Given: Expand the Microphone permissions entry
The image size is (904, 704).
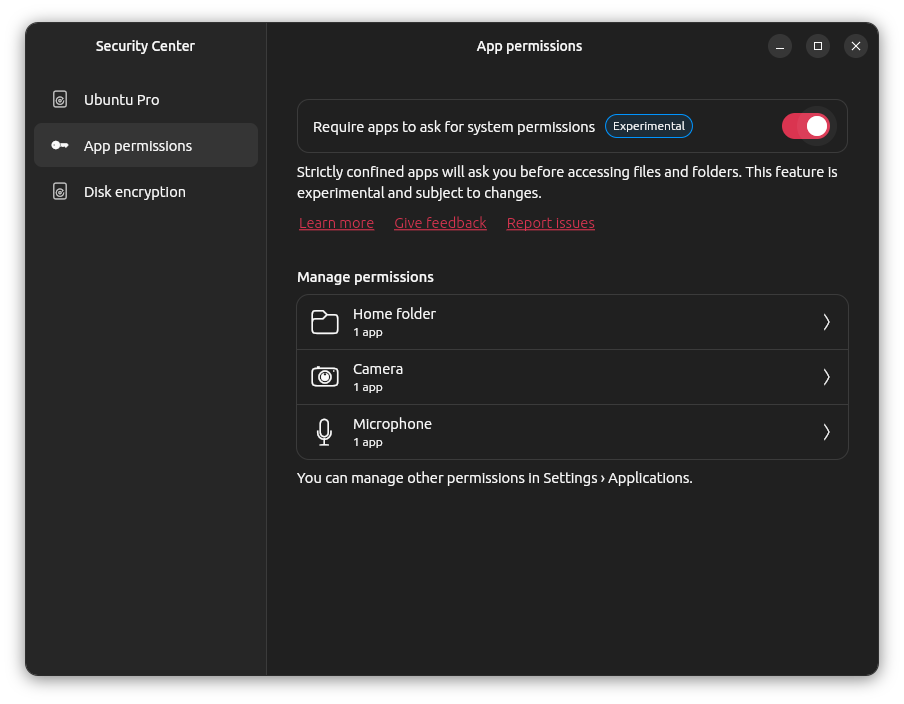Looking at the screenshot, I should pyautogui.click(x=572, y=431).
